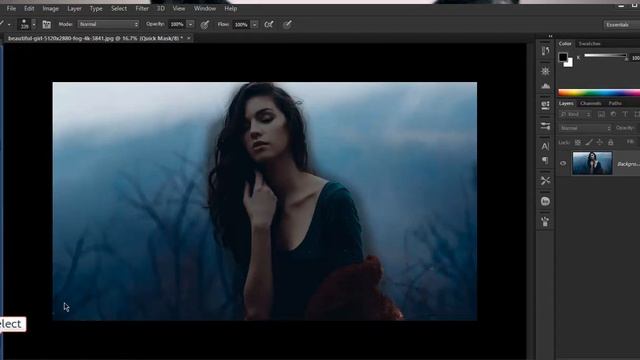The image size is (640, 360).
Task: Switch to the Paths tab
Action: click(615, 104)
